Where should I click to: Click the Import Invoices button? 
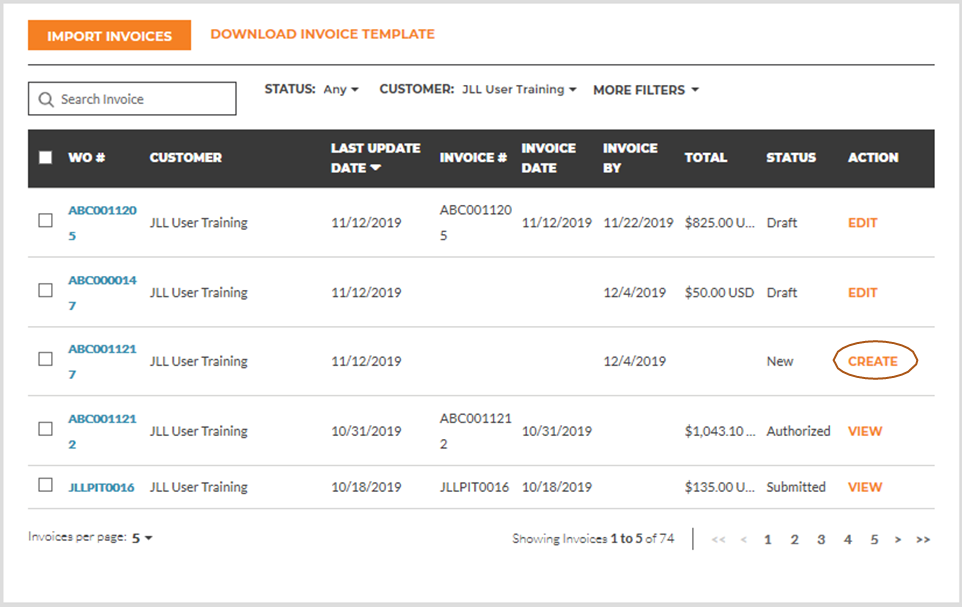click(109, 36)
